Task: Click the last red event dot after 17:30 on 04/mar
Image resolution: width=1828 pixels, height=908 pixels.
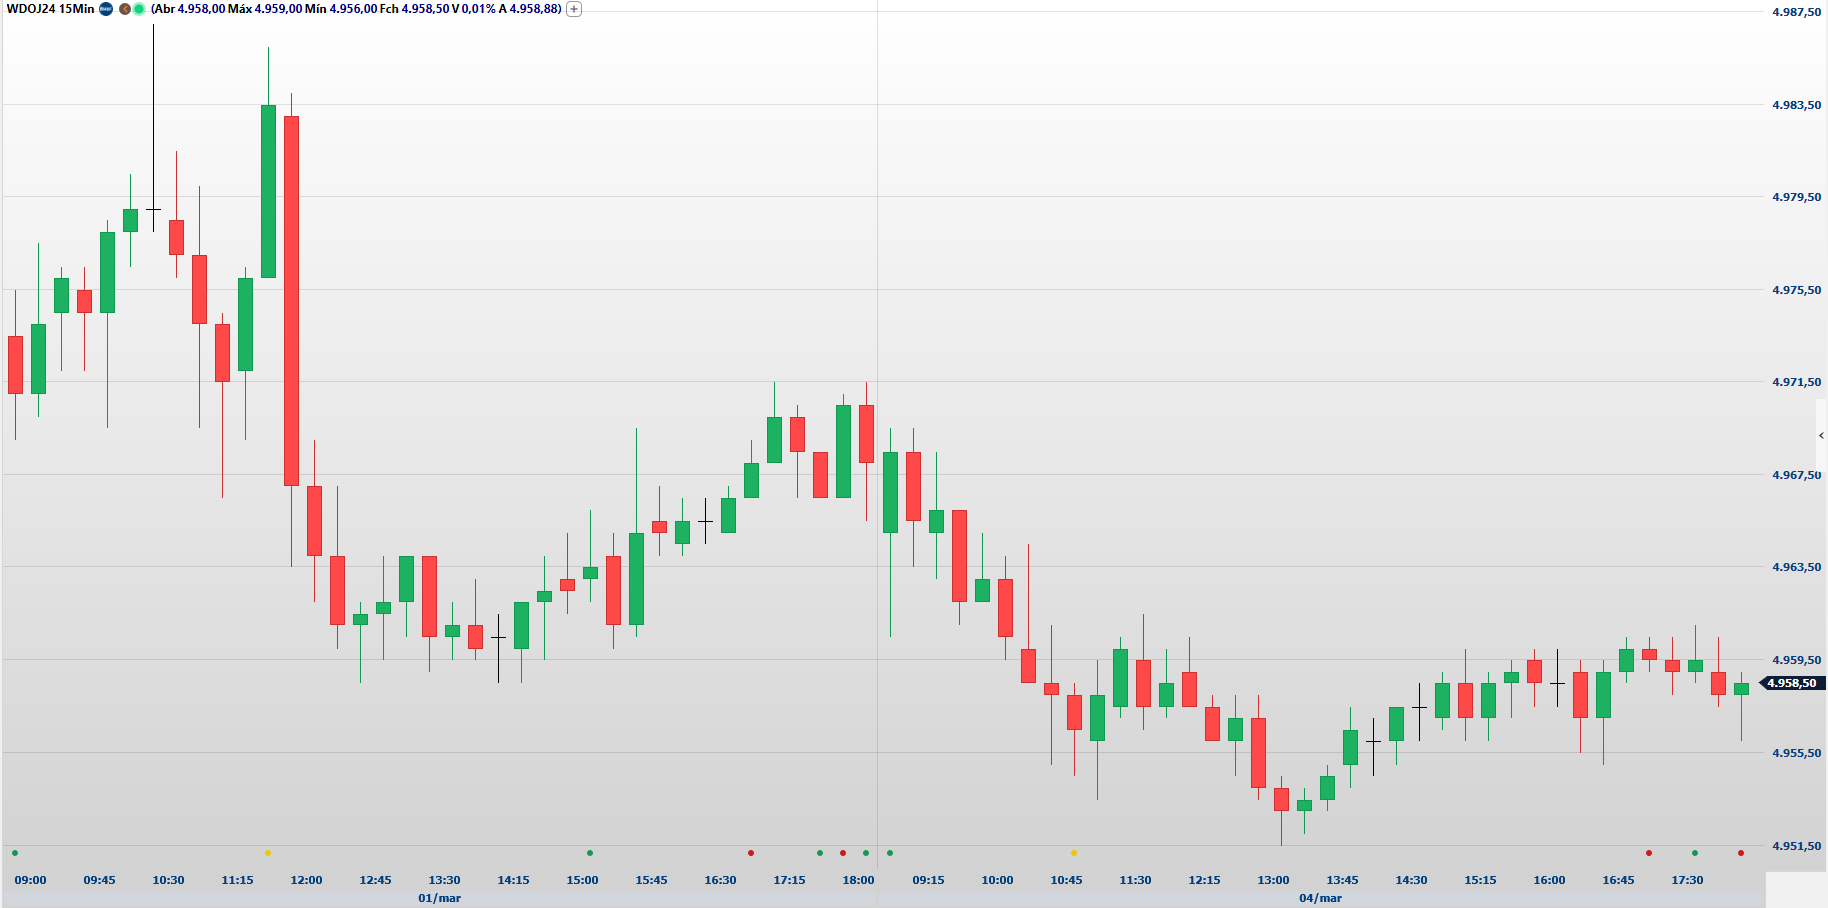Action: (1741, 853)
